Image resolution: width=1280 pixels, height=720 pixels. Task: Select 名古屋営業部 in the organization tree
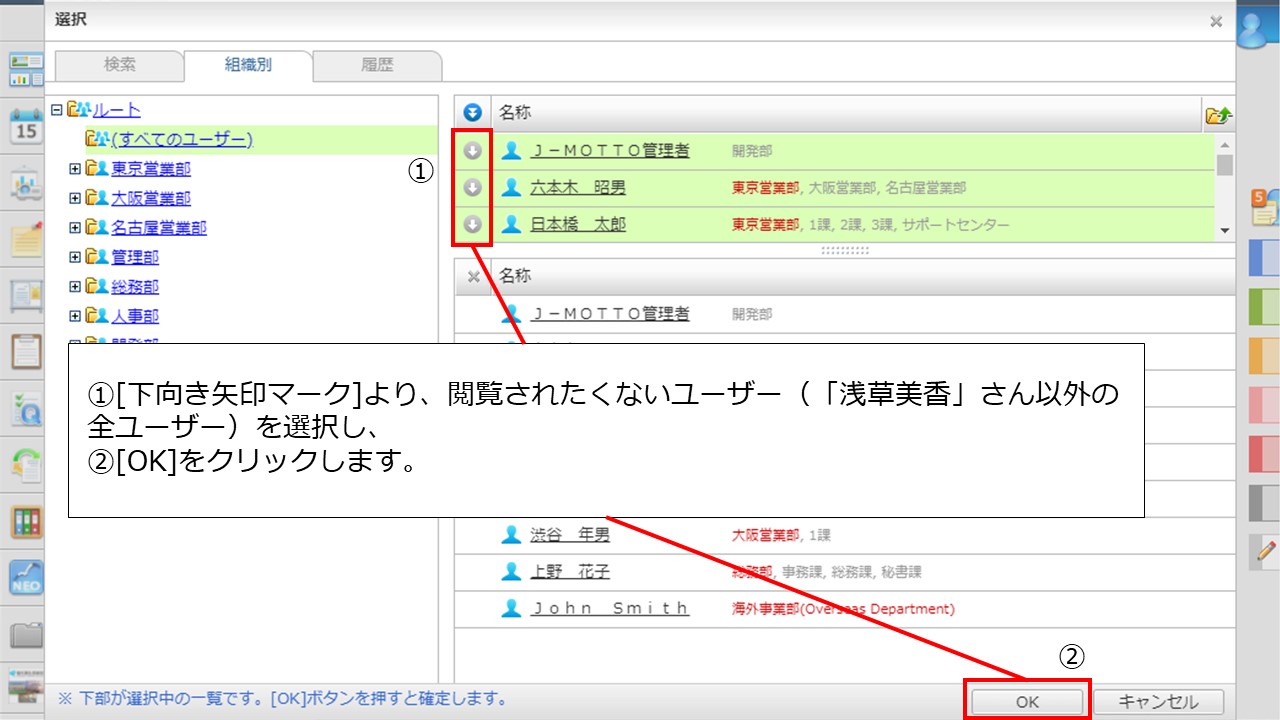(x=158, y=227)
